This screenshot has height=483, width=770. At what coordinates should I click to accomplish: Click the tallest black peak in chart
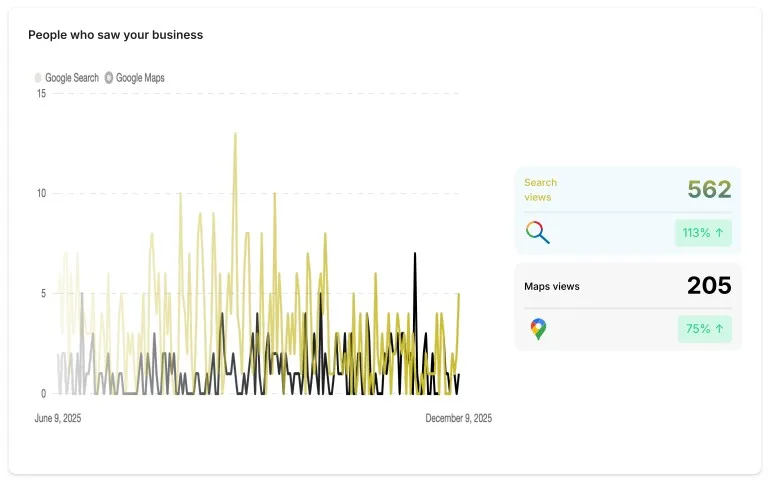415,255
